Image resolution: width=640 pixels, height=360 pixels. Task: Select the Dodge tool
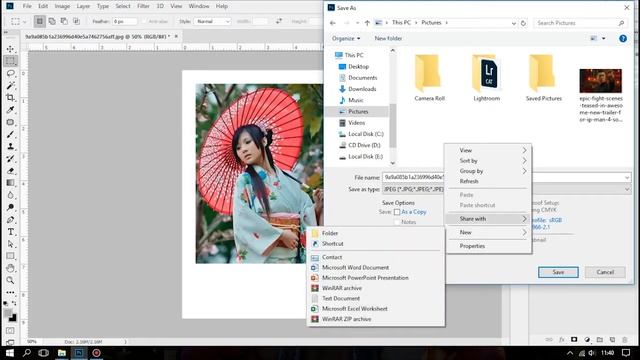11,207
